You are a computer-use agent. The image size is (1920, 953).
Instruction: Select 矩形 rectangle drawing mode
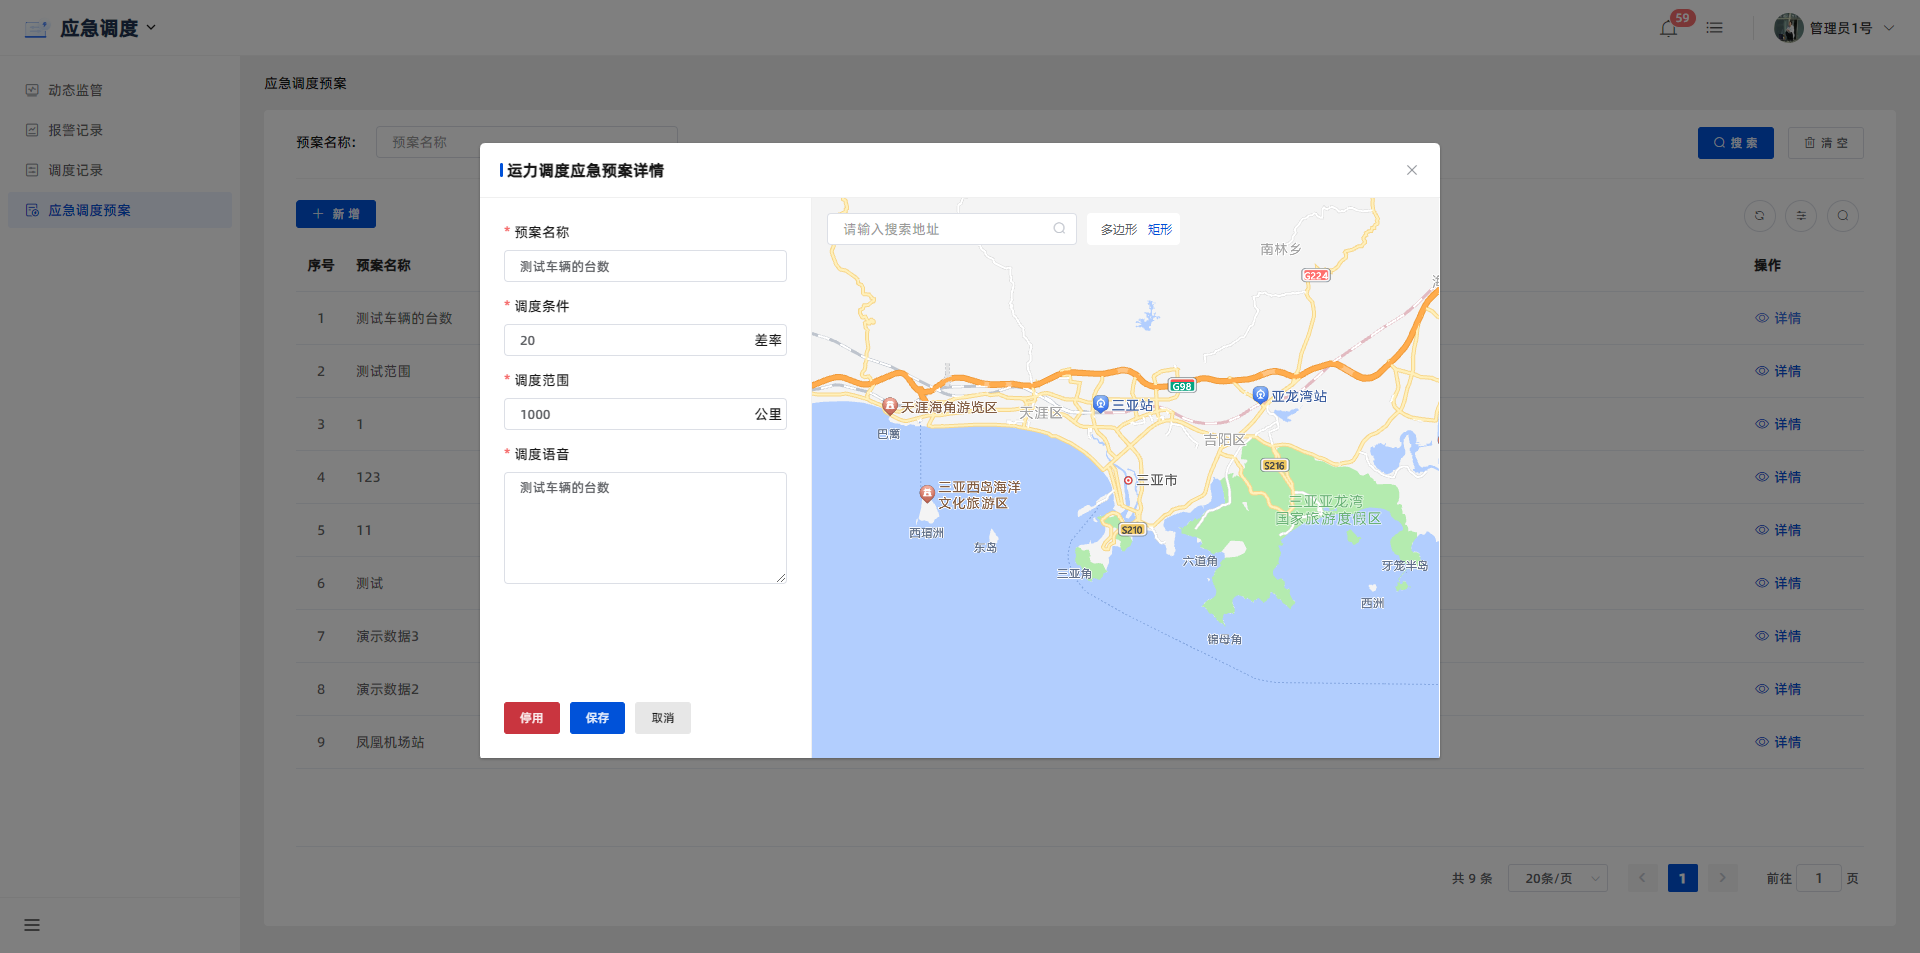(1160, 230)
